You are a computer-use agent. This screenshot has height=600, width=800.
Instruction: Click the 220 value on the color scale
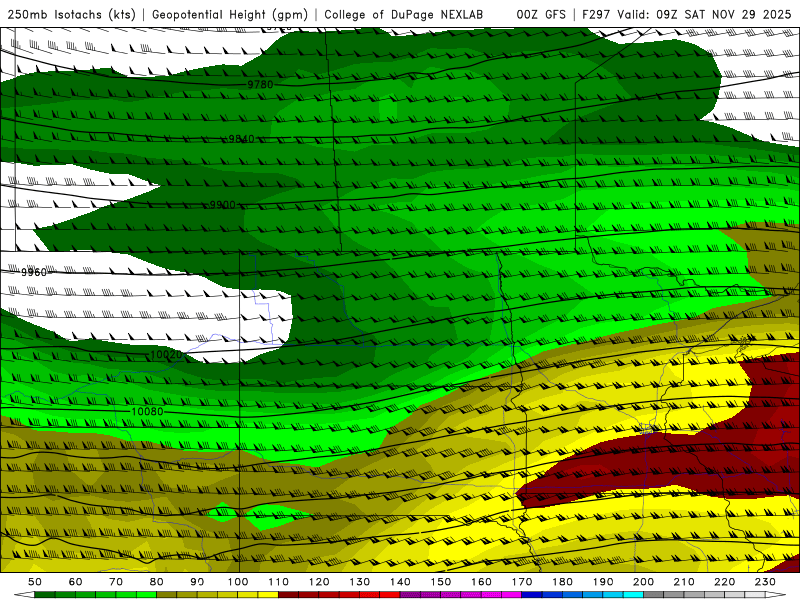[724, 582]
